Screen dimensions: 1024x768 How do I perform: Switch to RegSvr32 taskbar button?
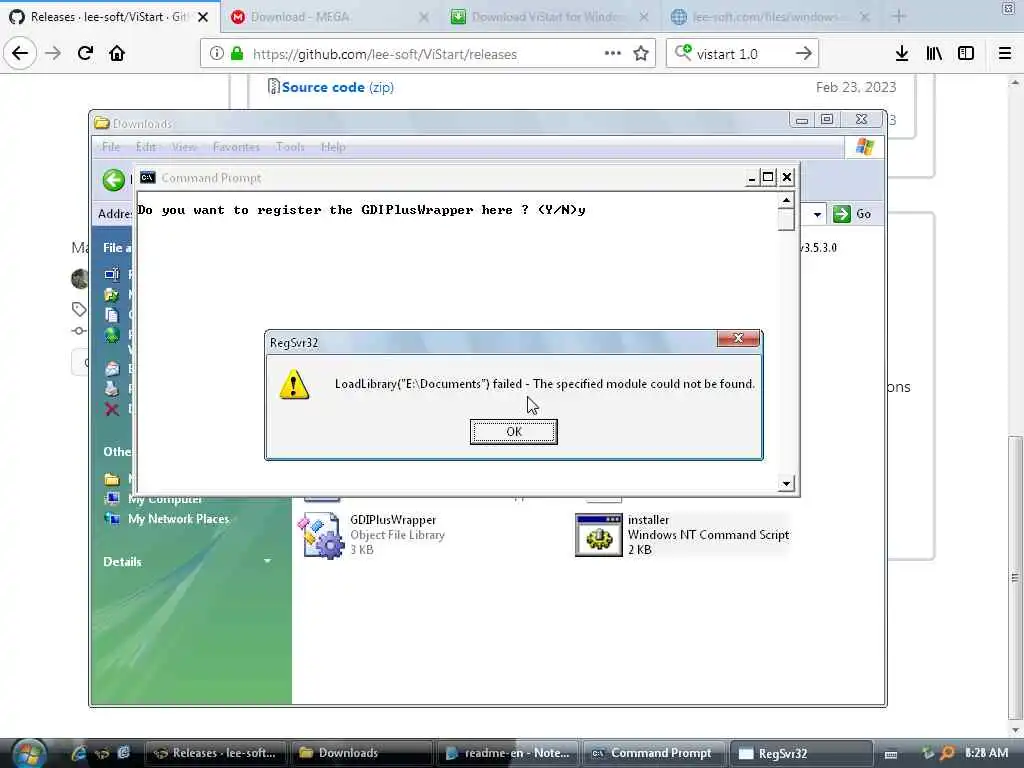801,753
